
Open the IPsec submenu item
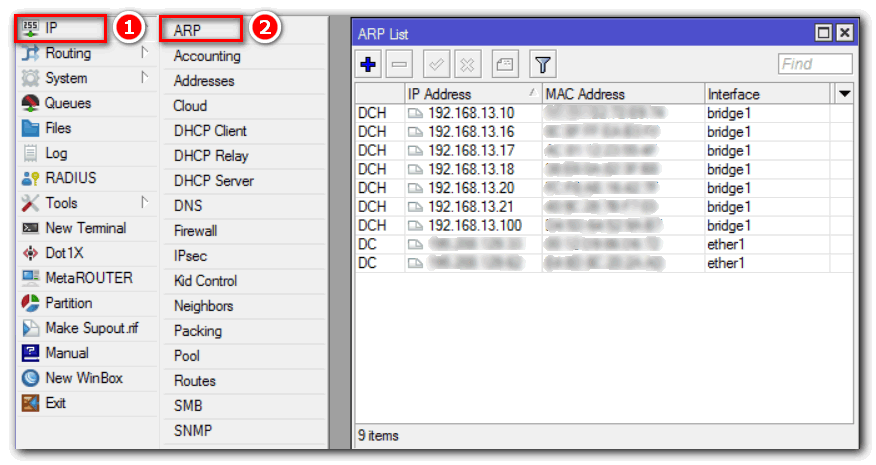pos(191,256)
